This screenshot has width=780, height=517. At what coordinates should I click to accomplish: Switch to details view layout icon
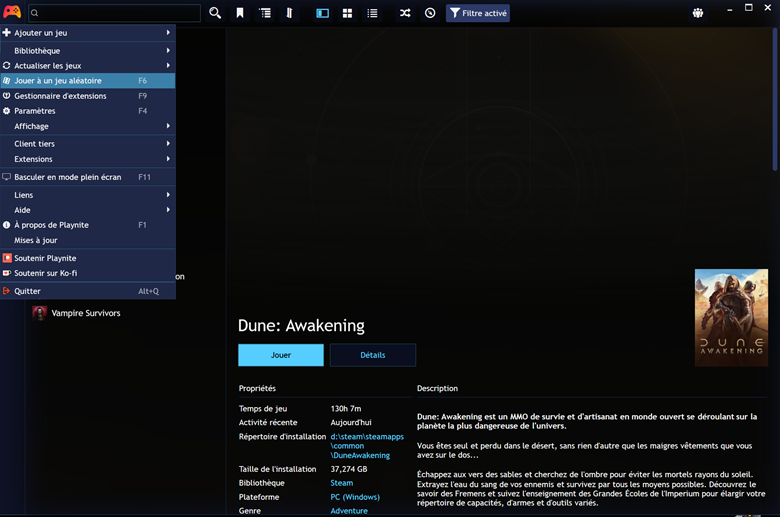pos(322,13)
